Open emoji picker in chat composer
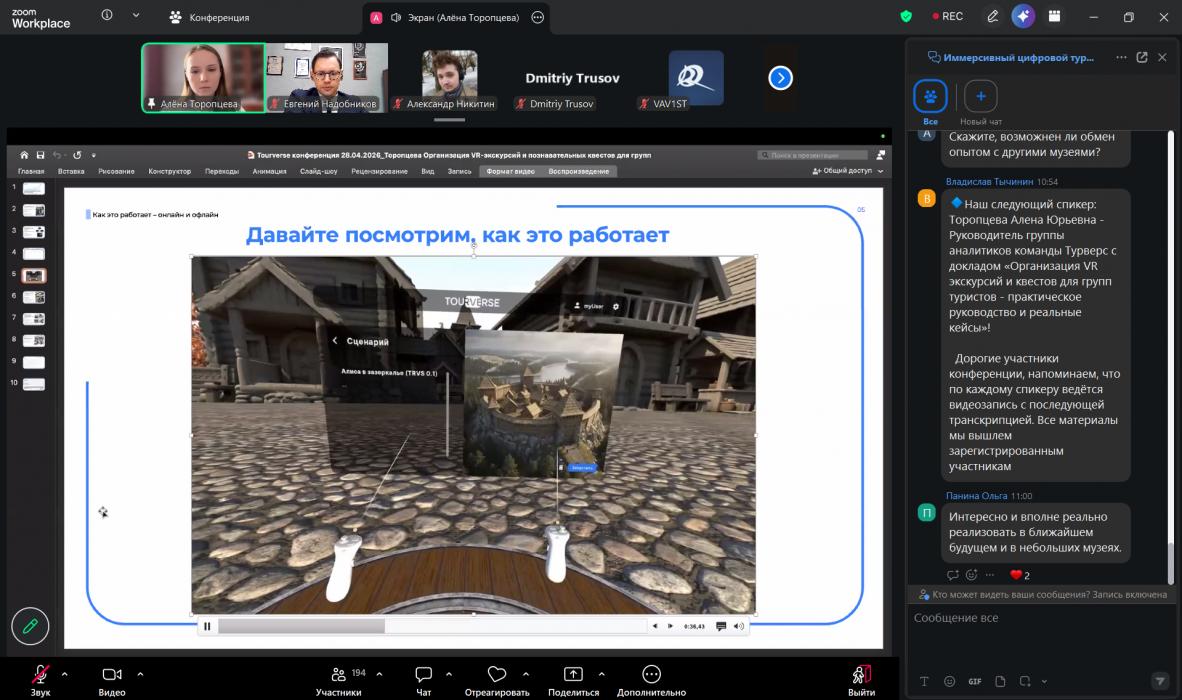 [949, 681]
